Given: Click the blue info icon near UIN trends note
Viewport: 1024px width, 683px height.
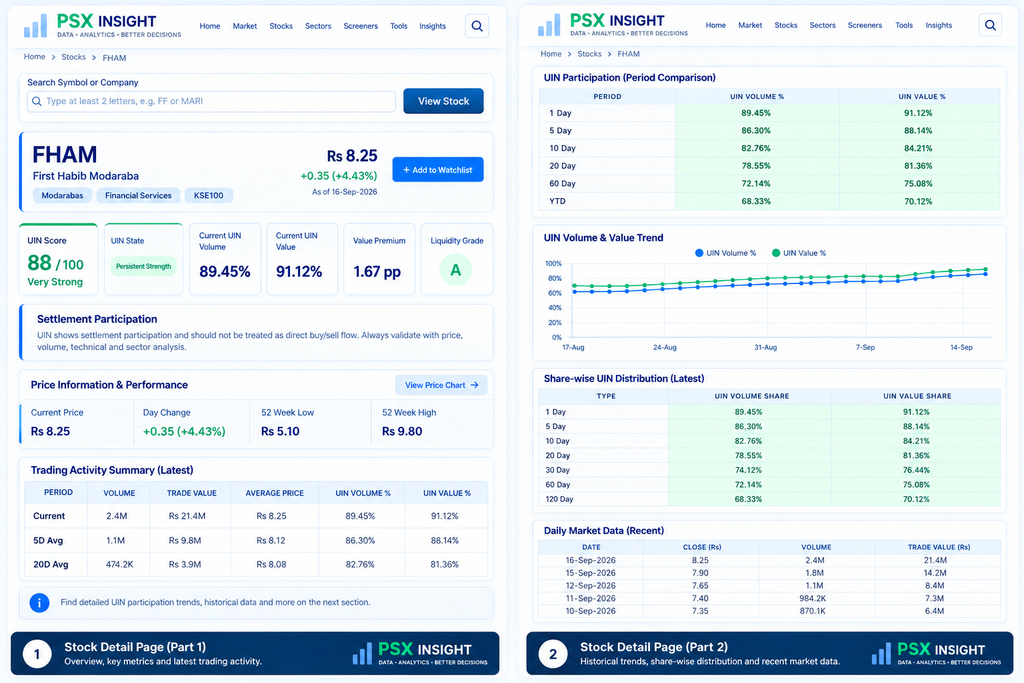Looking at the screenshot, I should click(x=39, y=603).
